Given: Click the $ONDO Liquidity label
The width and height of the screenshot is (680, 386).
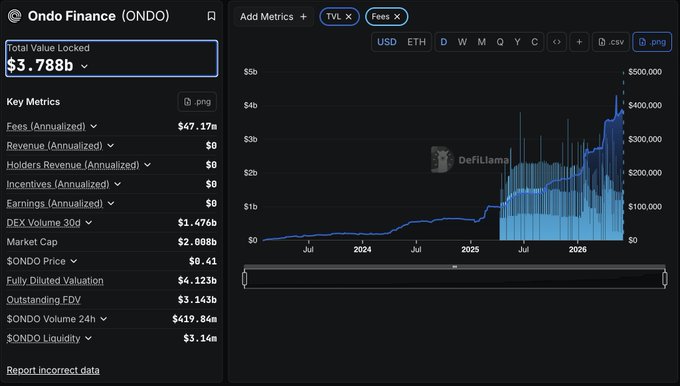Looking at the screenshot, I should pyautogui.click(x=43, y=338).
